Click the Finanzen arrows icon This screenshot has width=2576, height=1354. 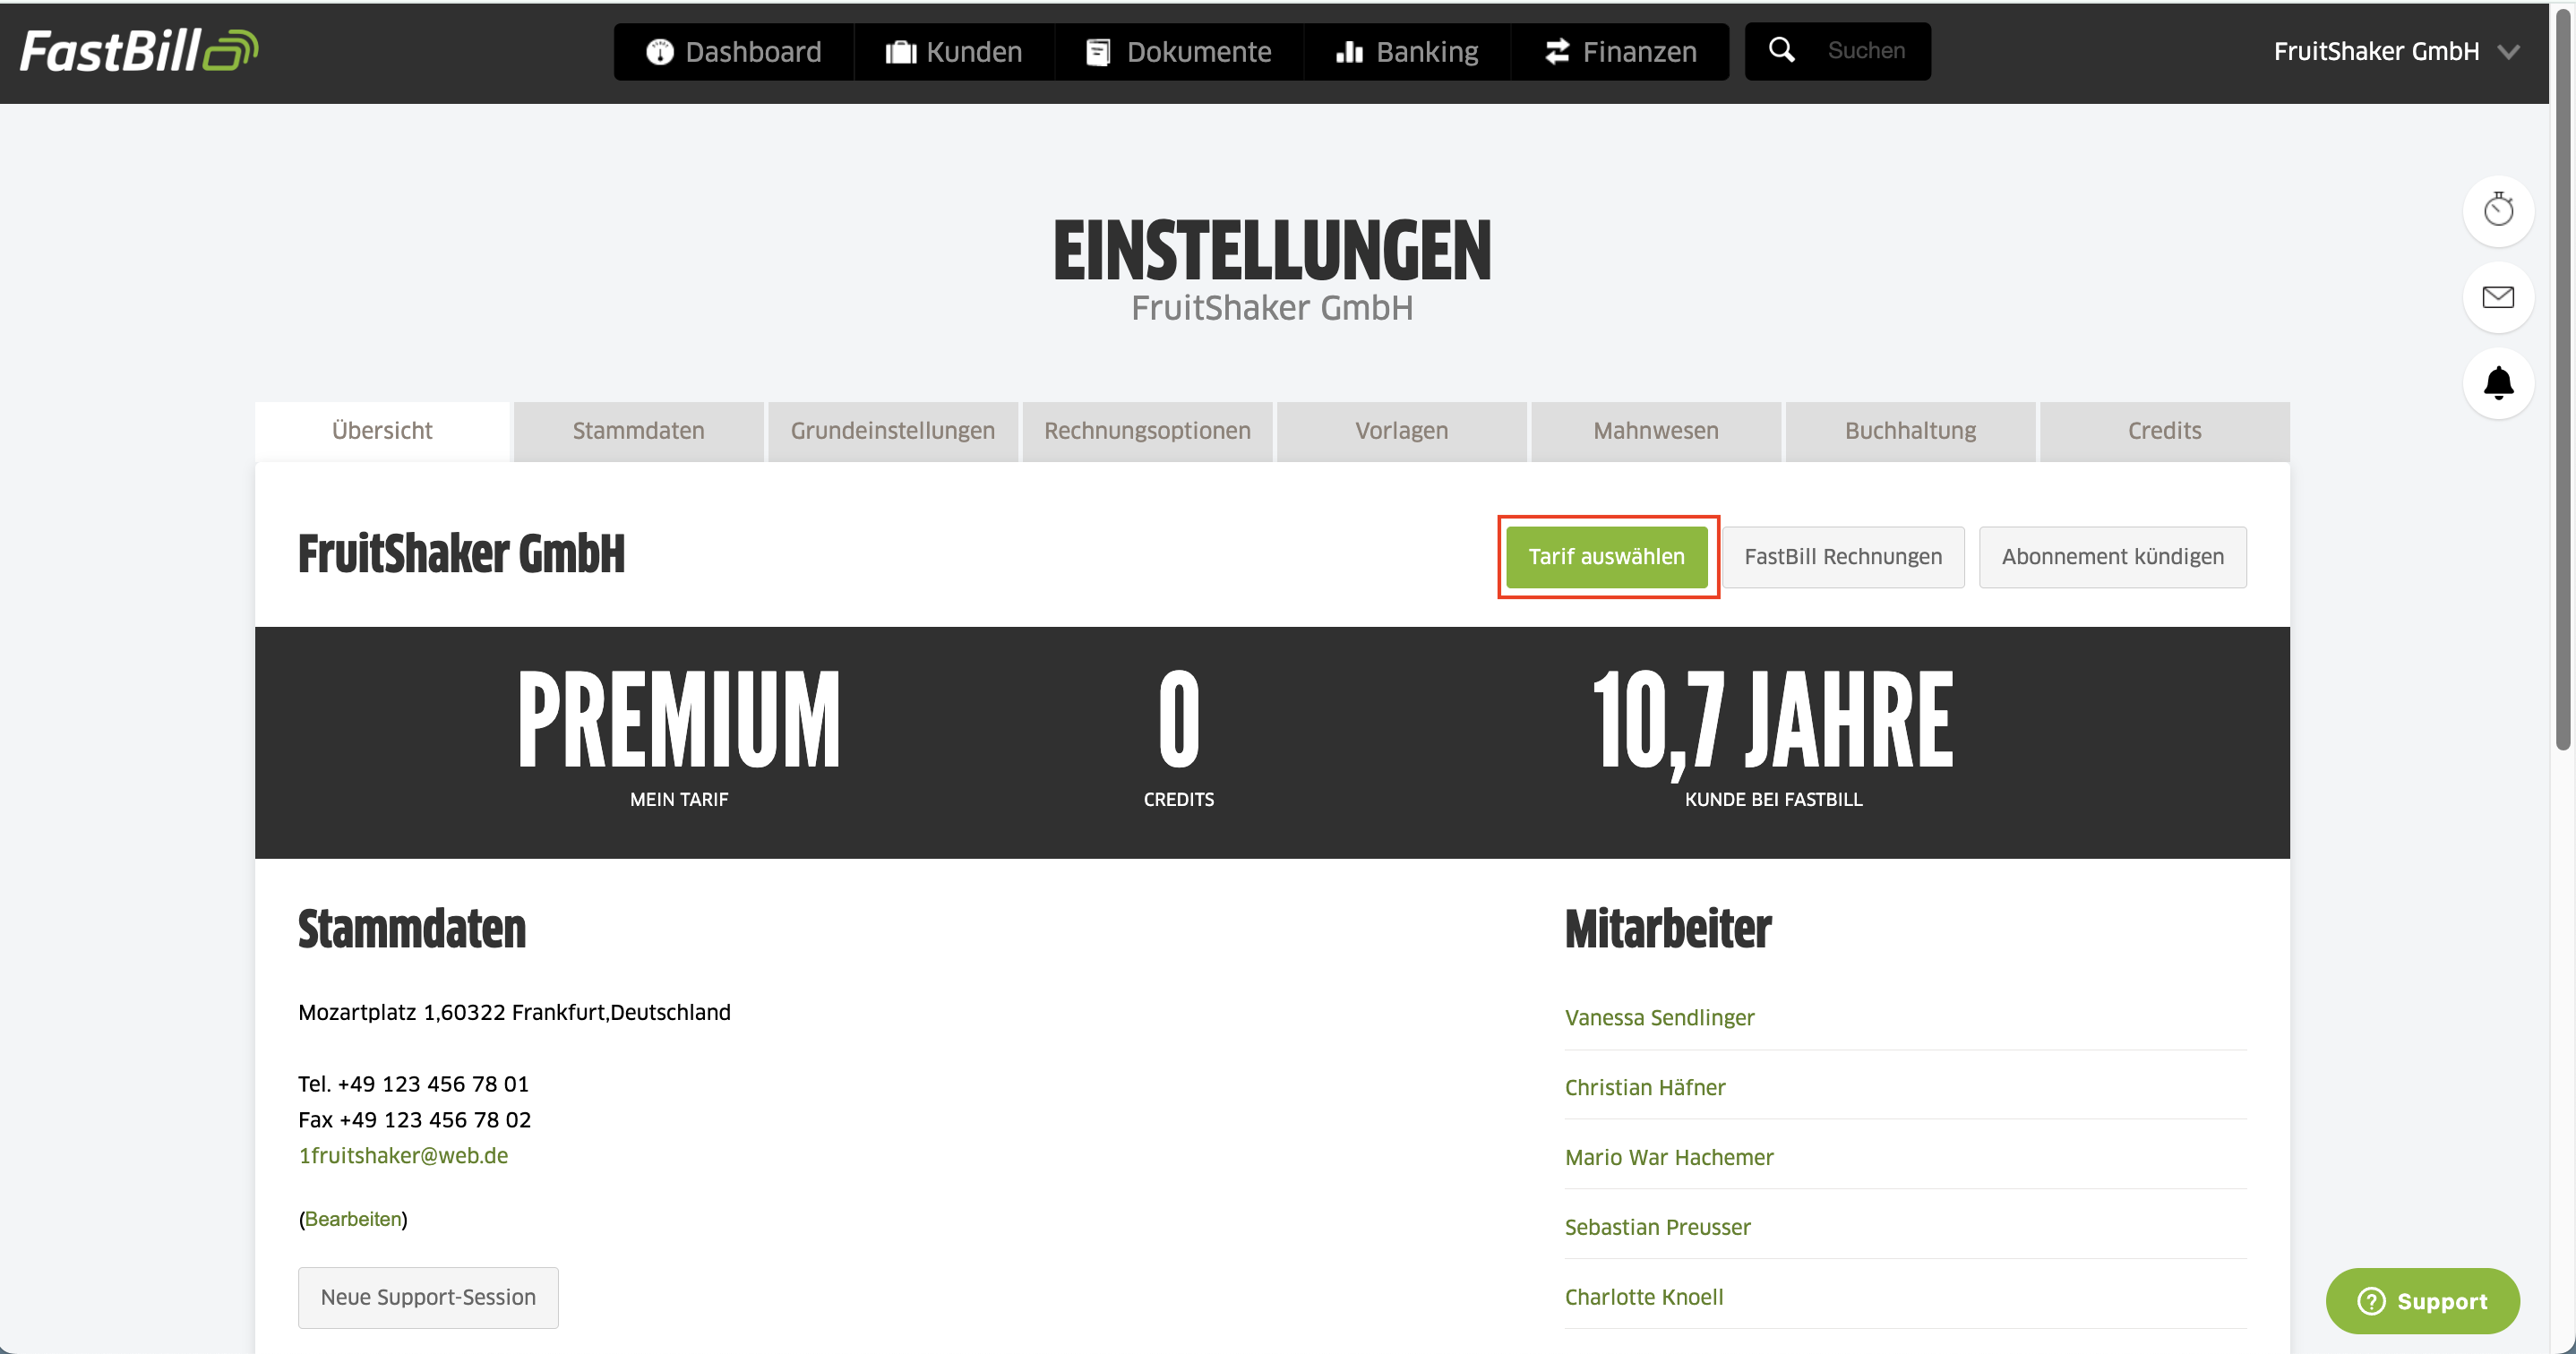coord(1557,52)
